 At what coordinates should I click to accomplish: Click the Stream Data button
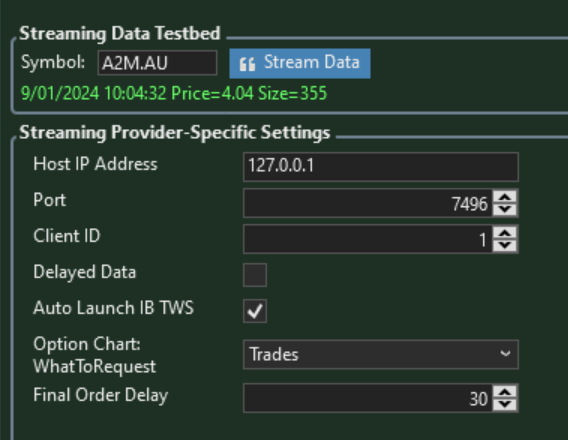click(x=300, y=63)
